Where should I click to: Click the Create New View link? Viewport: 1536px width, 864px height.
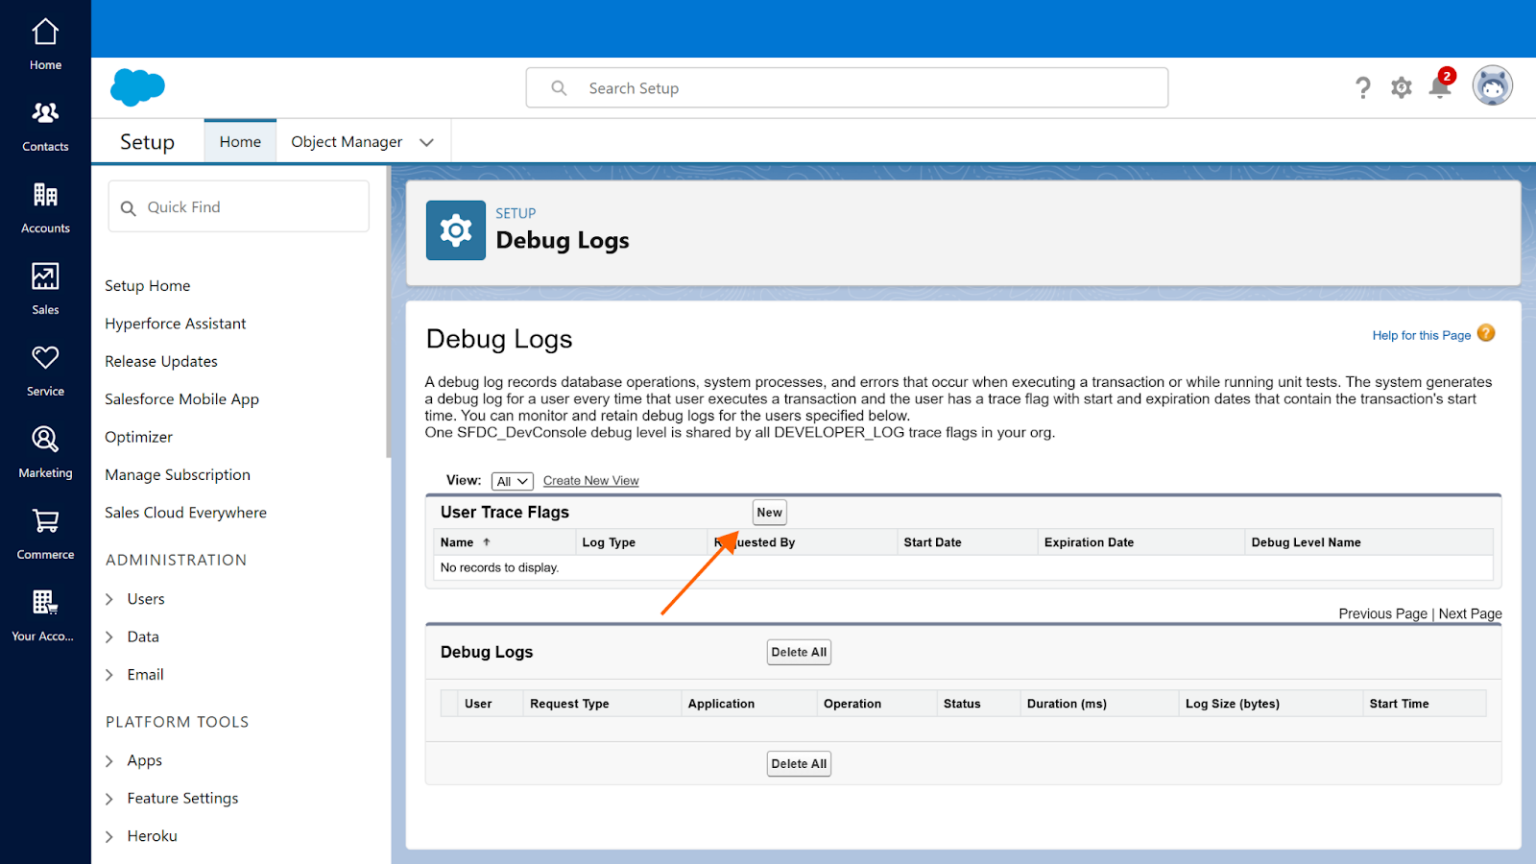(590, 481)
